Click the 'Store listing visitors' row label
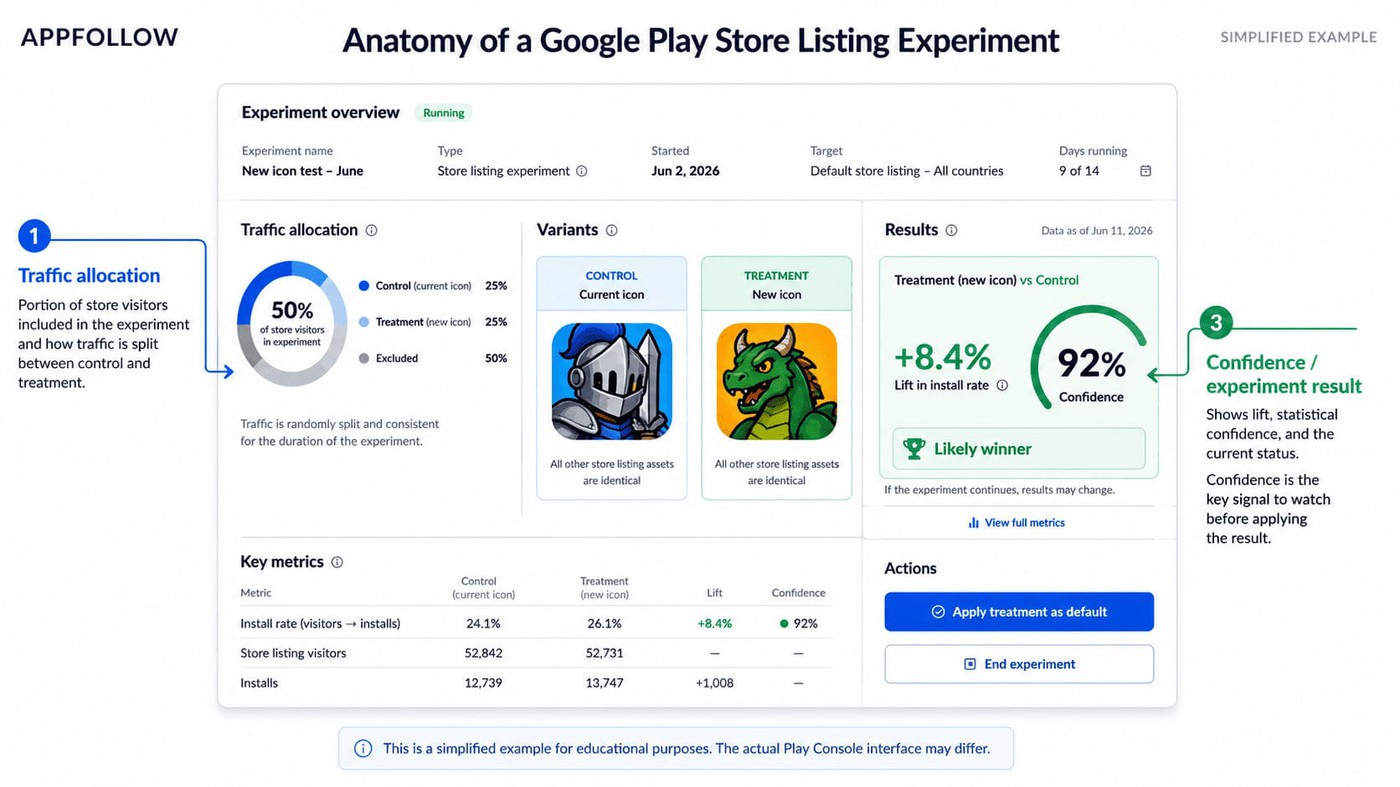Viewport: 1400px width, 787px height. (293, 654)
